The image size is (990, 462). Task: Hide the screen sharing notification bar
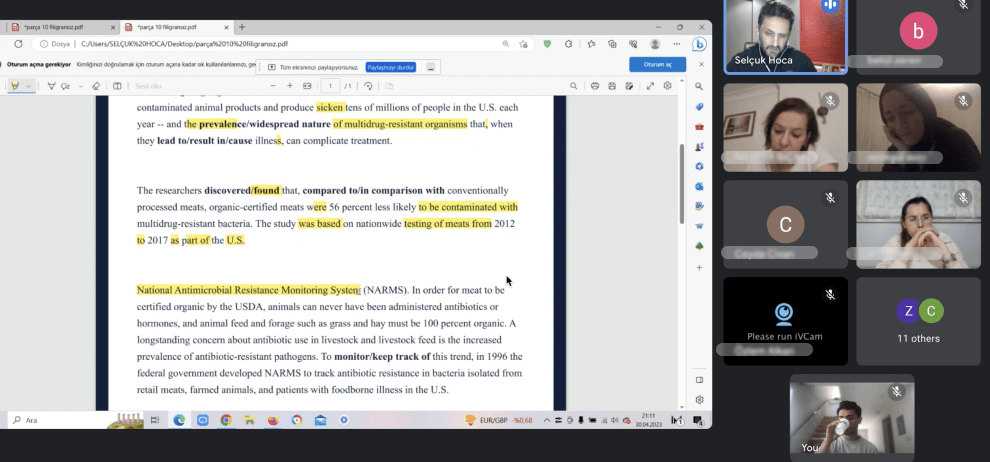click(x=430, y=67)
